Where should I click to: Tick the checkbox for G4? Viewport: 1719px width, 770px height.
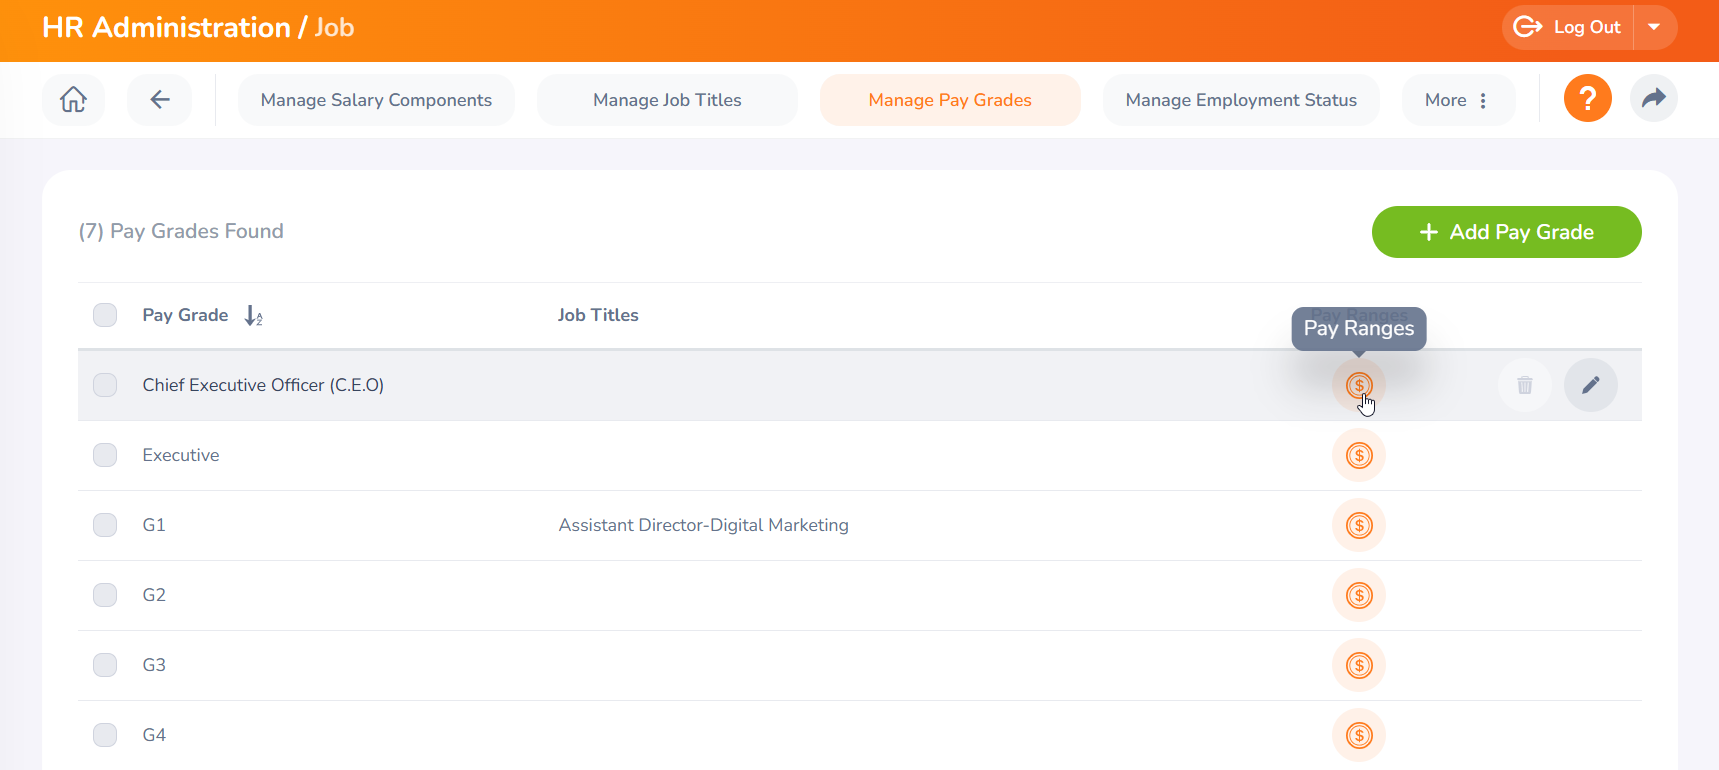[105, 736]
